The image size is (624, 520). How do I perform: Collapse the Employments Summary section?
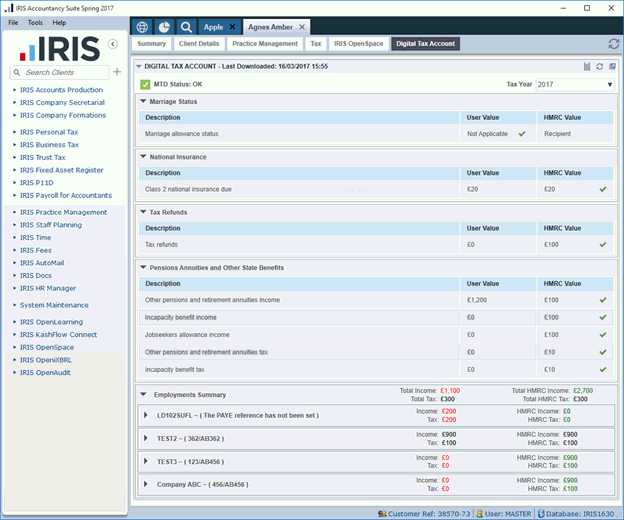pyautogui.click(x=143, y=395)
